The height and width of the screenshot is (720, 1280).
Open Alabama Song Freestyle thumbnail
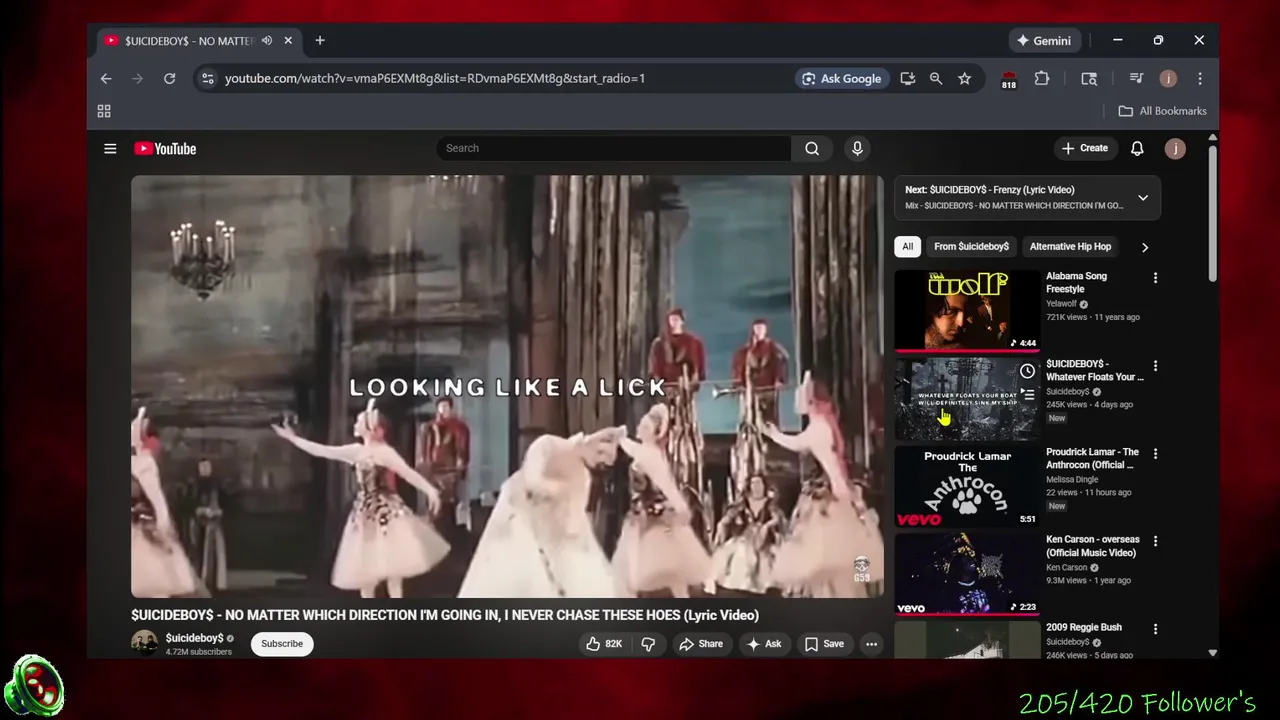[967, 310]
